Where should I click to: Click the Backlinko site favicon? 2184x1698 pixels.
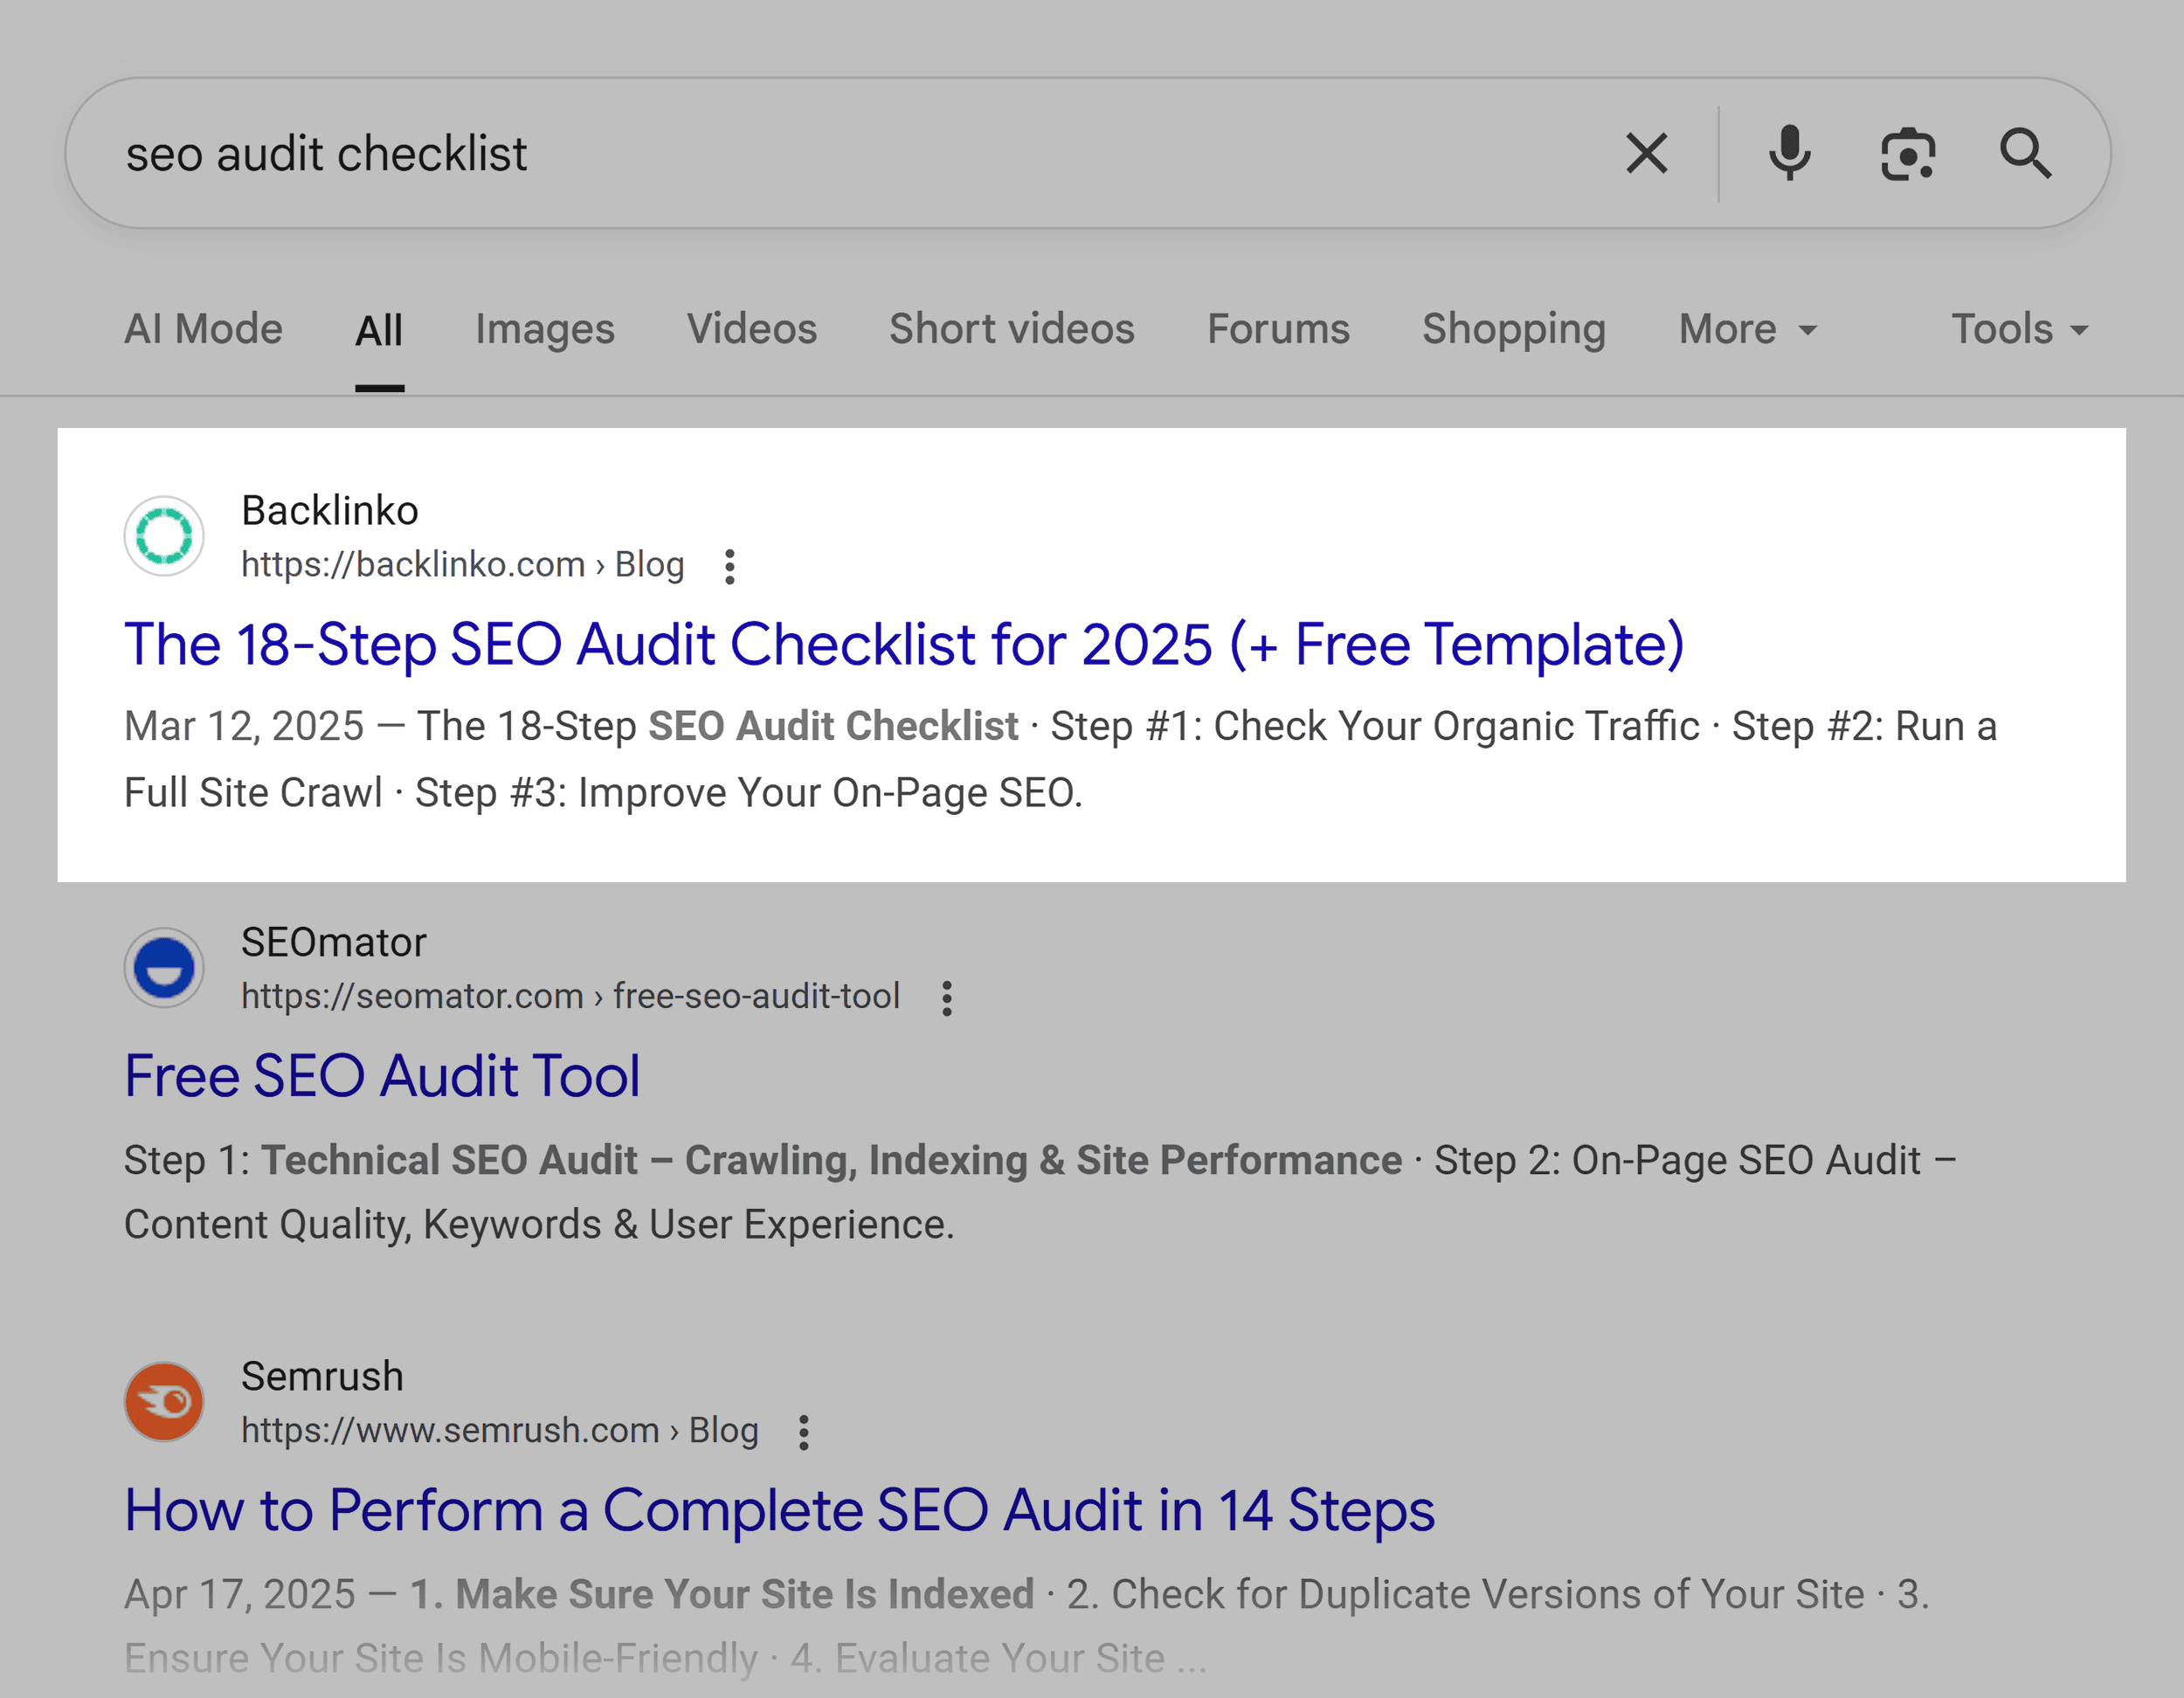point(163,536)
